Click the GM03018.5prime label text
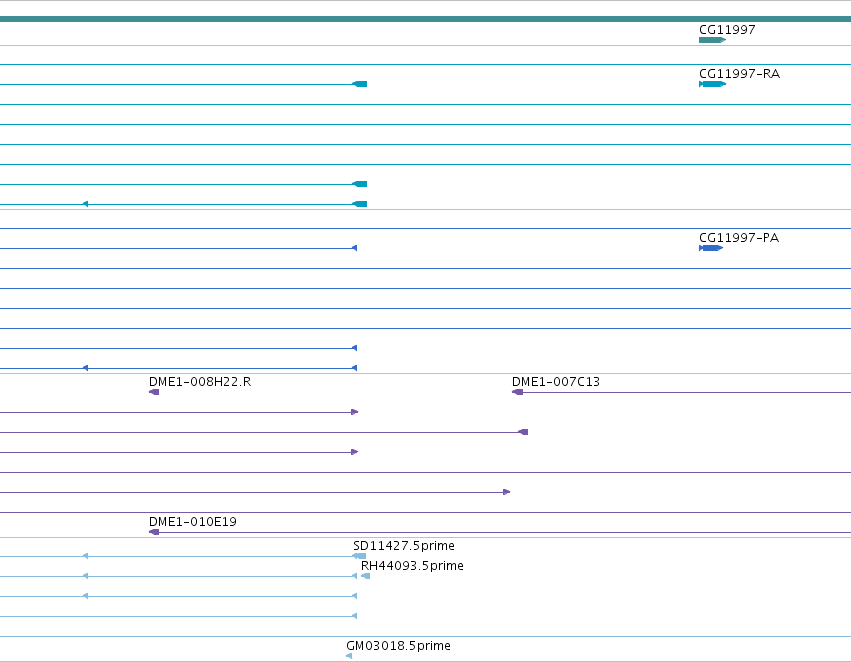This screenshot has width=851, height=662. click(x=398, y=646)
